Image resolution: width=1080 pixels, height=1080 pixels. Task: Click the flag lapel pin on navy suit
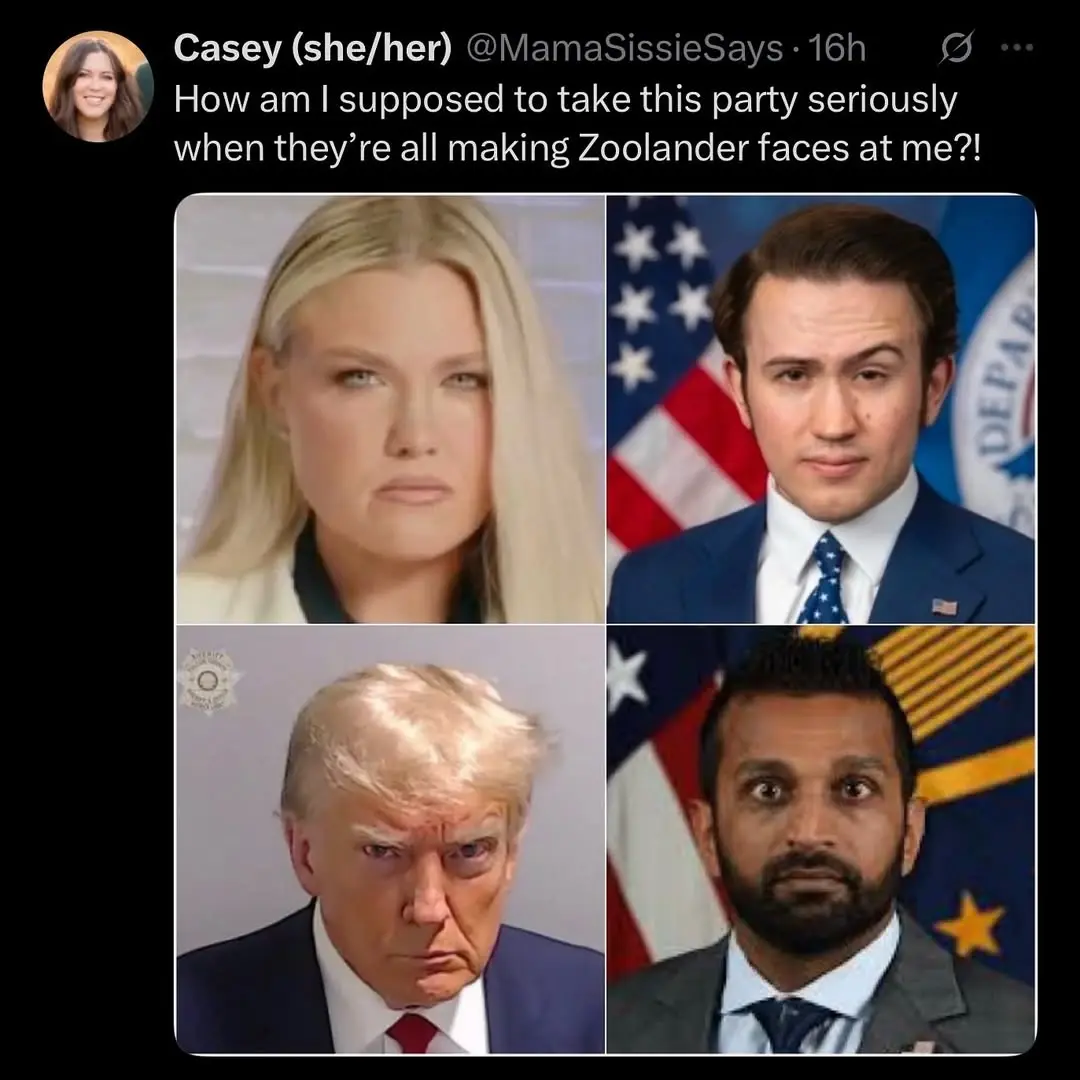(944, 607)
